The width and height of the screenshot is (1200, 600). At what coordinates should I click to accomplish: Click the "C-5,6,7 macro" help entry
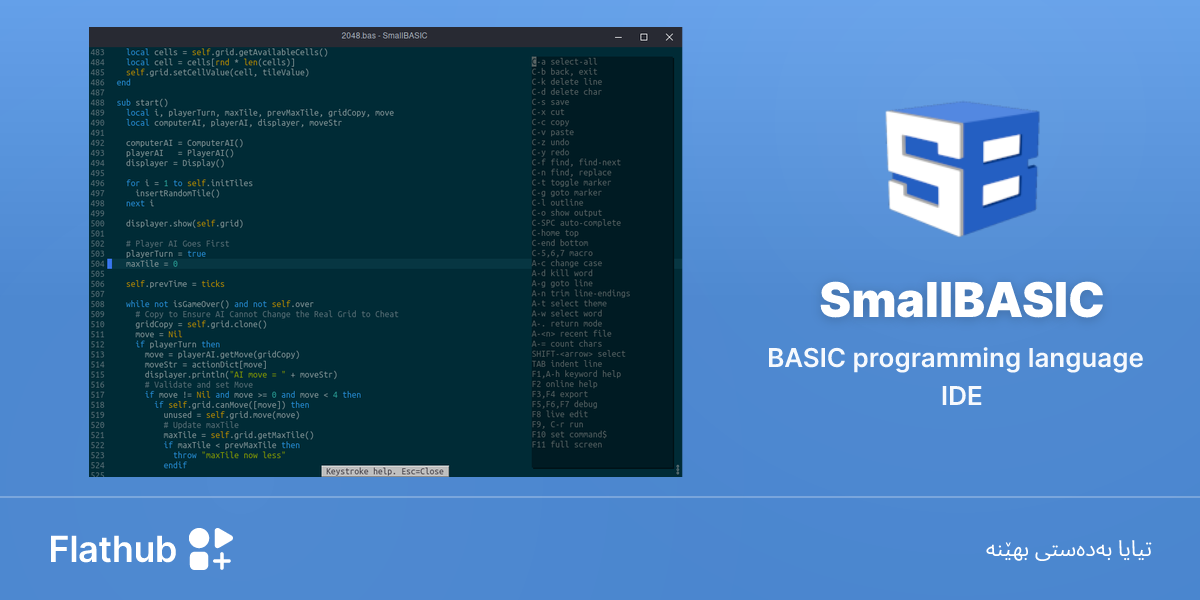click(562, 253)
